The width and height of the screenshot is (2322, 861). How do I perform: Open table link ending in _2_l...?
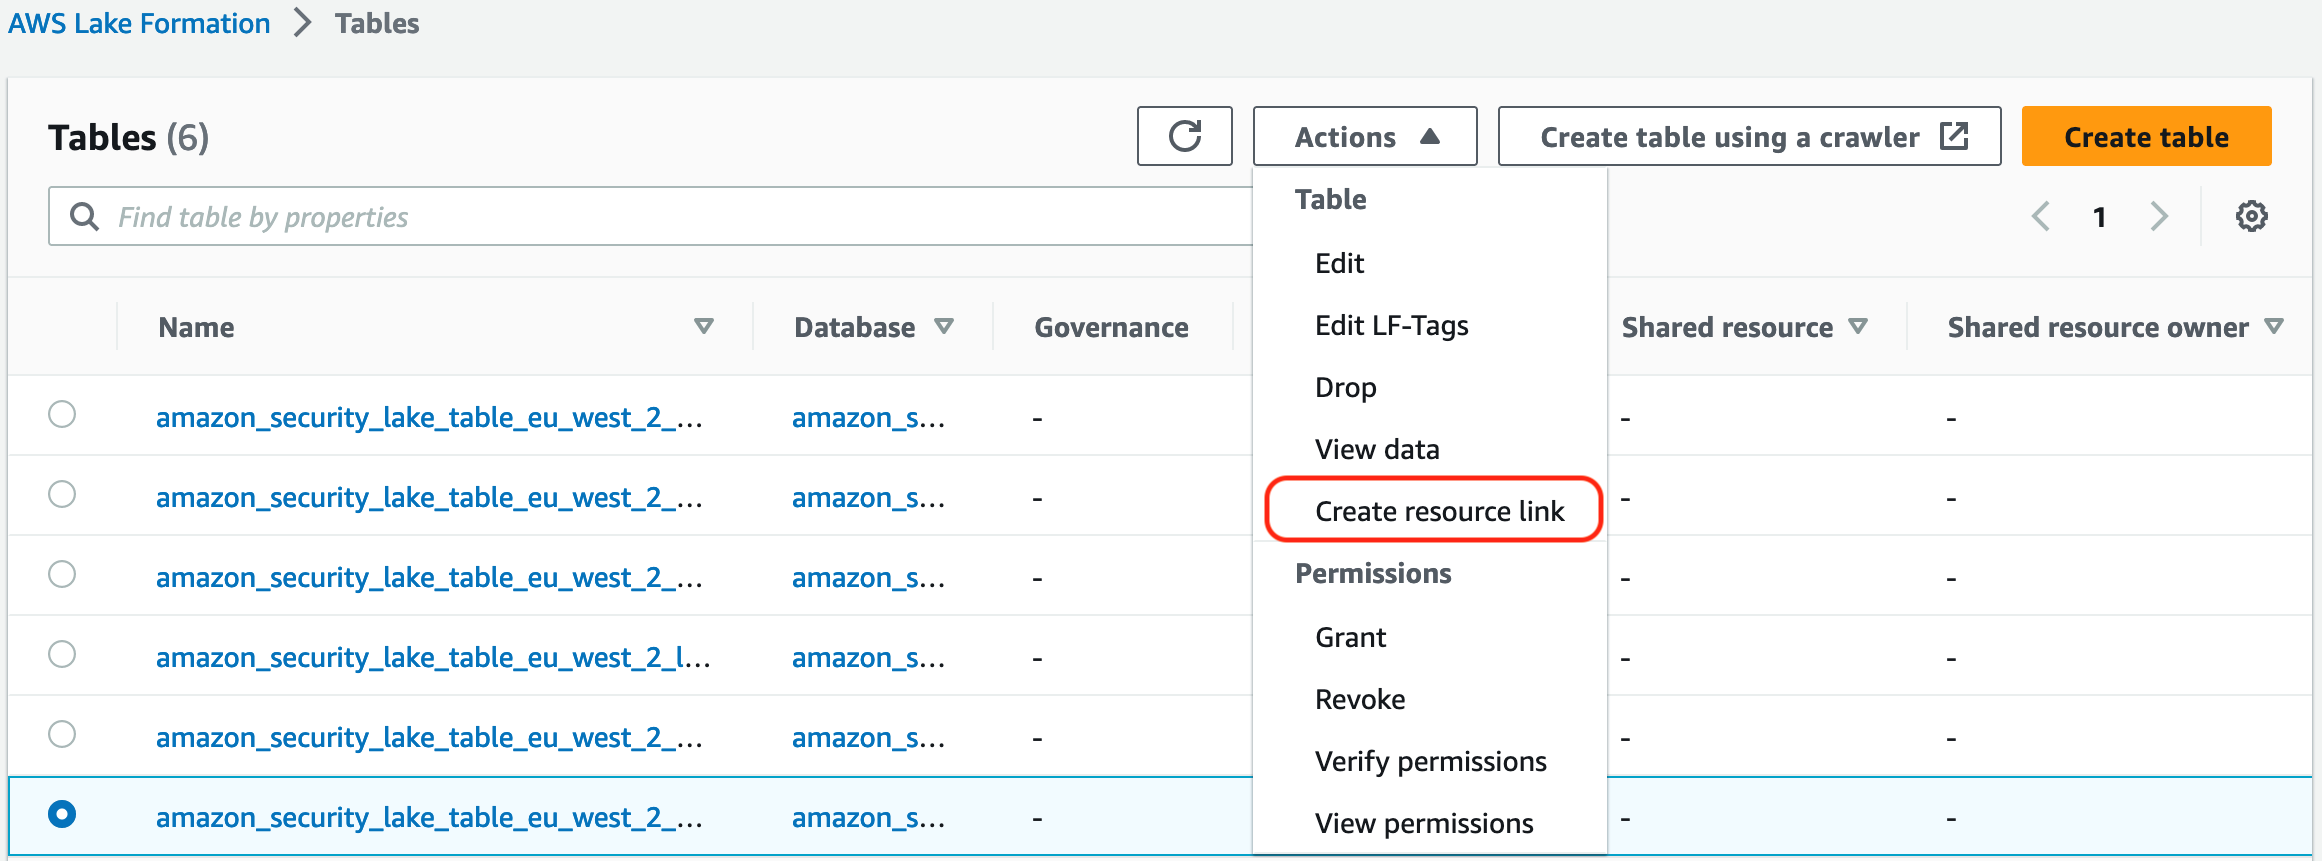(433, 657)
